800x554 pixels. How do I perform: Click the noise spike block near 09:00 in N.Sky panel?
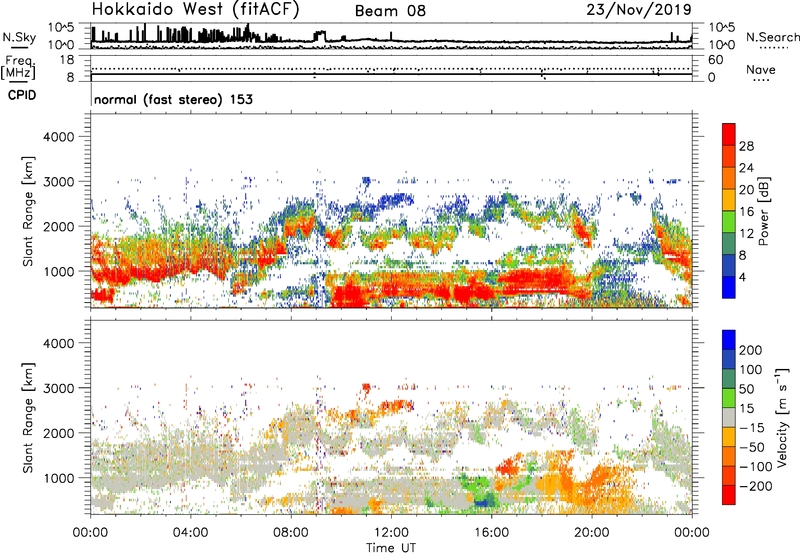pyautogui.click(x=319, y=36)
